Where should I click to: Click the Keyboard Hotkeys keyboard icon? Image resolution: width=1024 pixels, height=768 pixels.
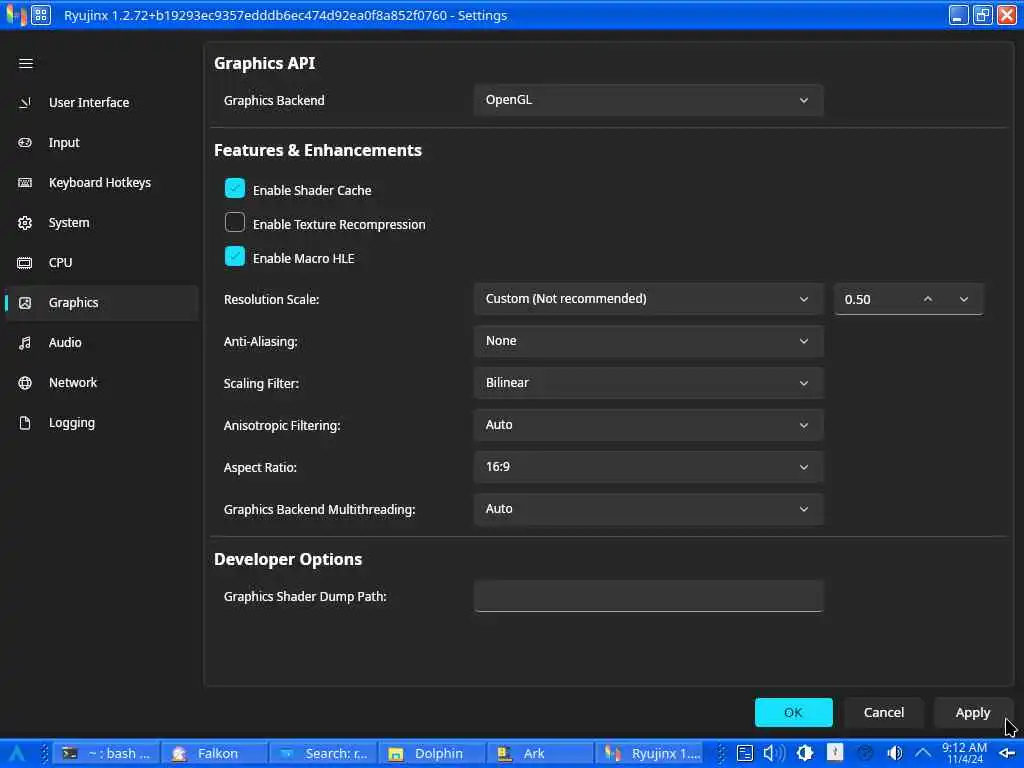click(25, 183)
